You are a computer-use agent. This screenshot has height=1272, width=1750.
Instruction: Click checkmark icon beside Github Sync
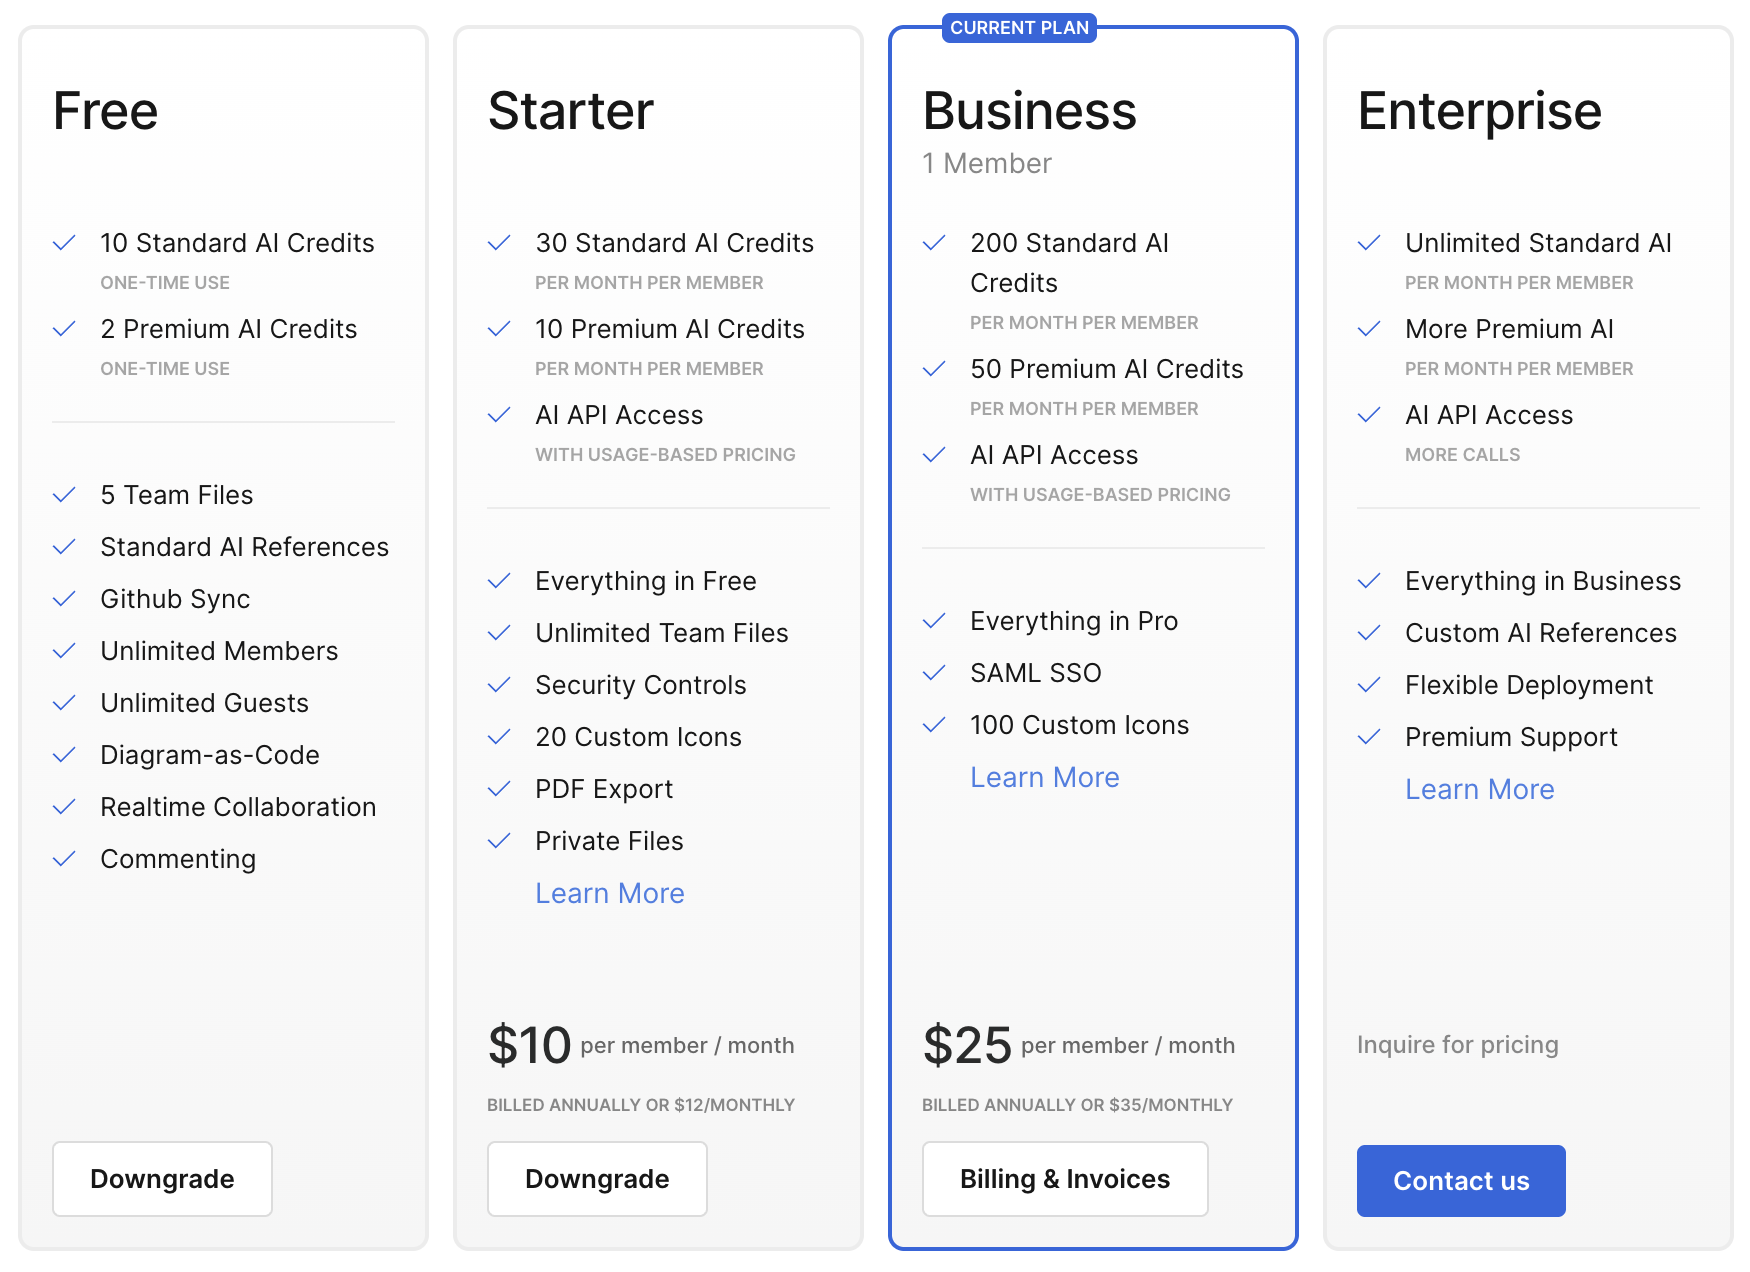[x=64, y=599]
